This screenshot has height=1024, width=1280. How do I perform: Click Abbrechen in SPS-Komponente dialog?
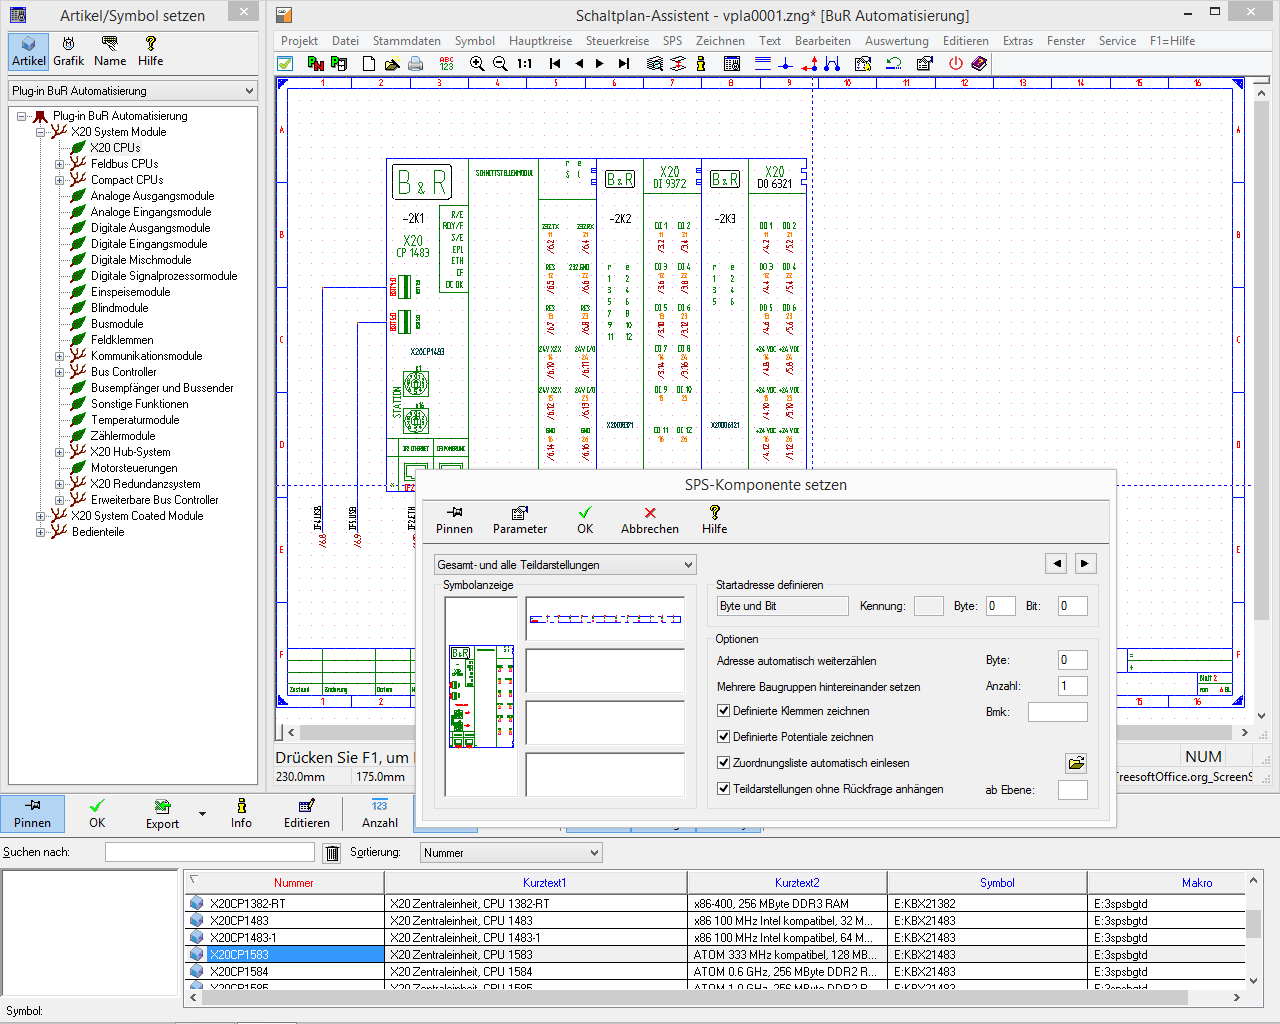pos(649,520)
